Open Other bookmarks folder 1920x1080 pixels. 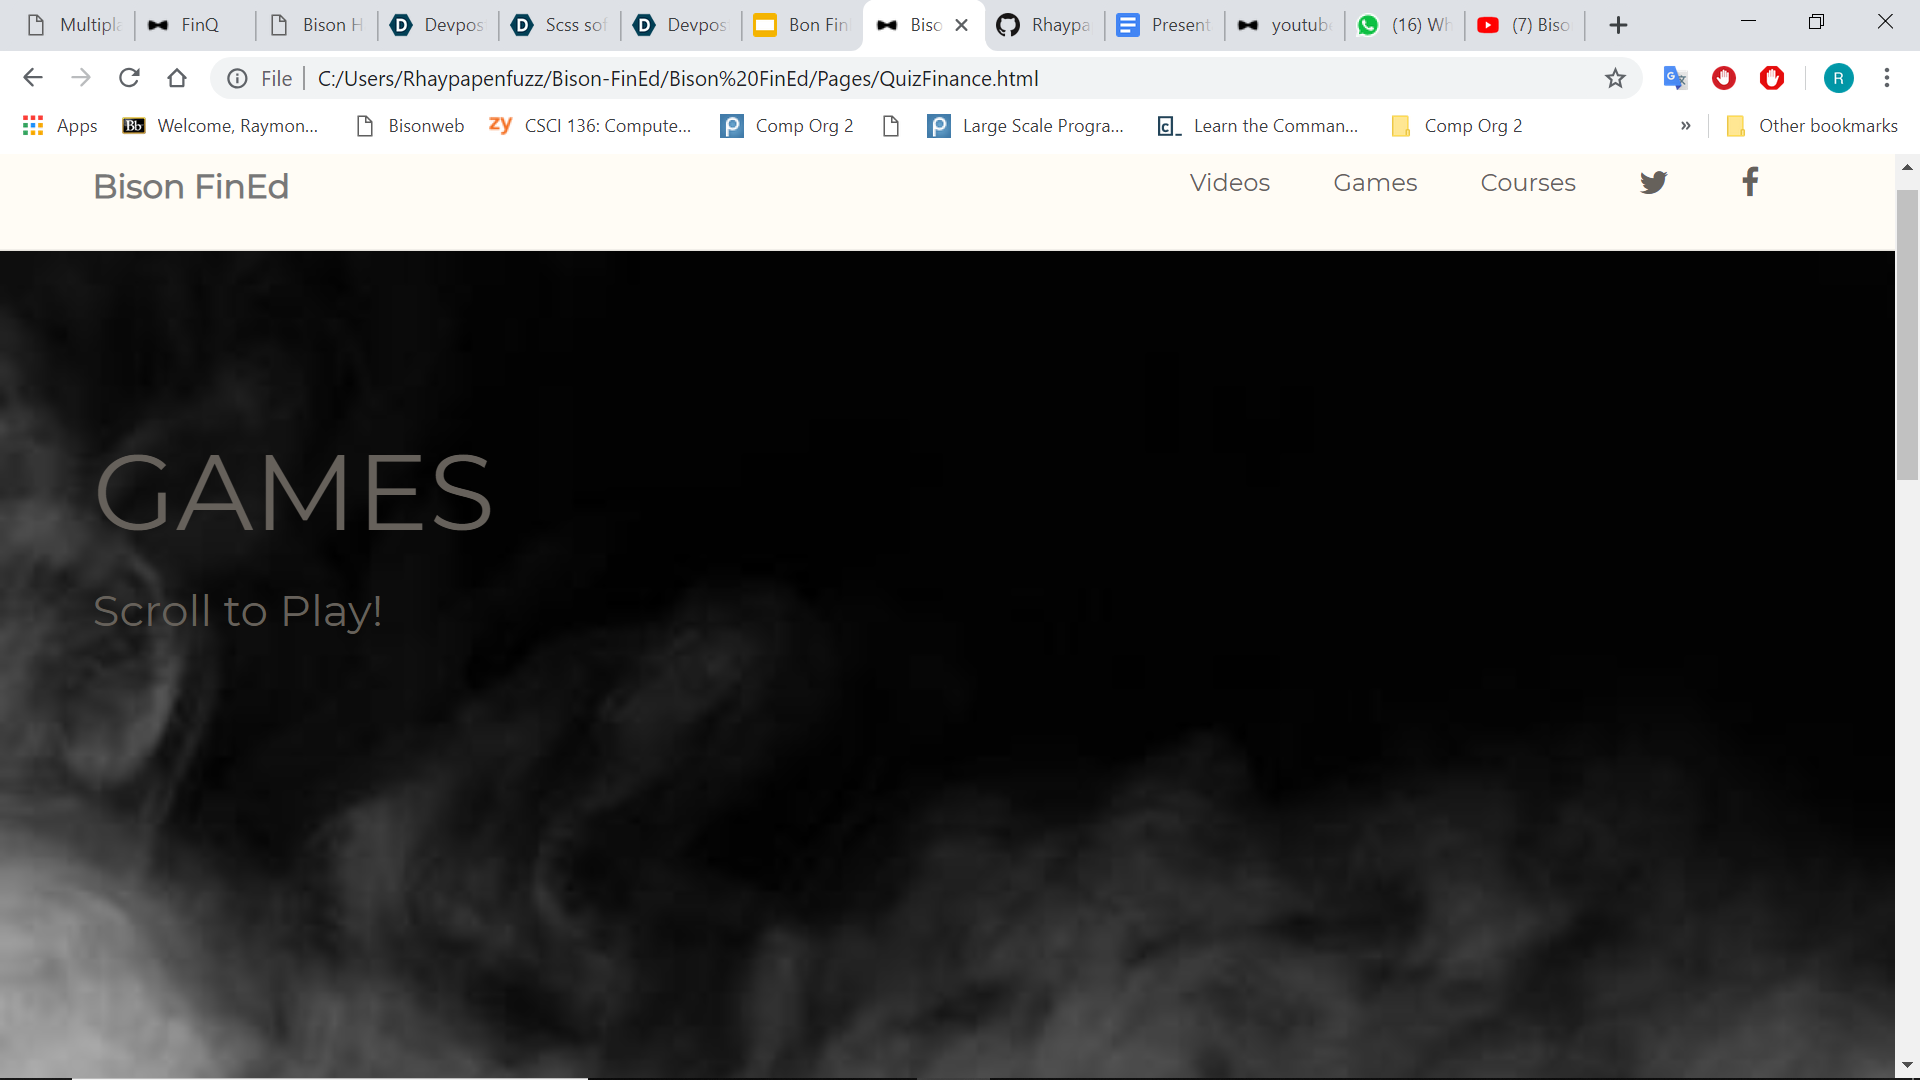pyautogui.click(x=1812, y=126)
